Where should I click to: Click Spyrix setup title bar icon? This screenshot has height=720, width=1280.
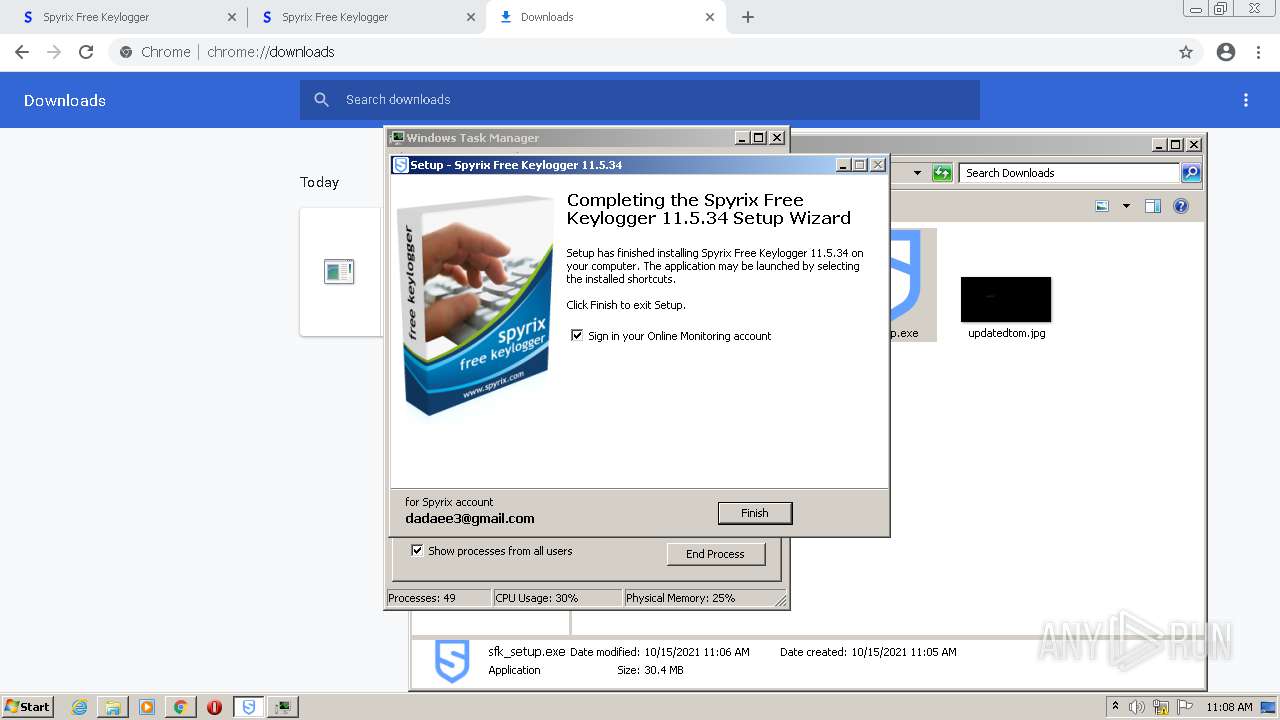click(401, 165)
